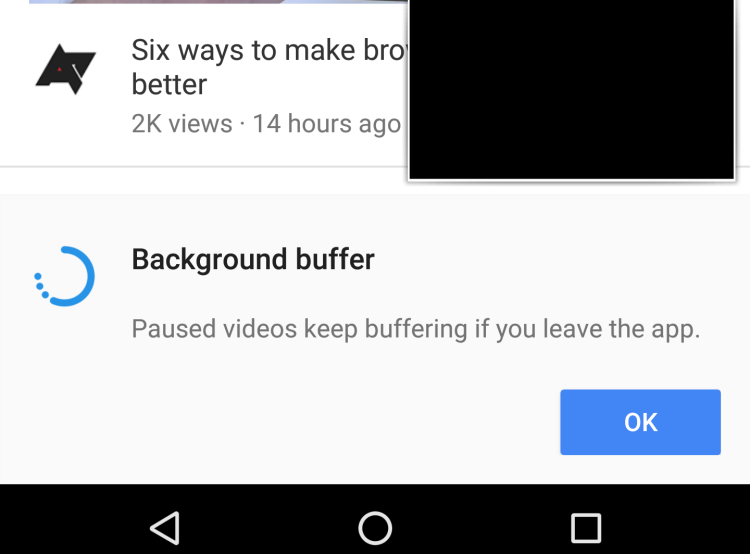The image size is (750, 554).
Task: Tap the Android Police channel avatar
Action: (x=66, y=69)
